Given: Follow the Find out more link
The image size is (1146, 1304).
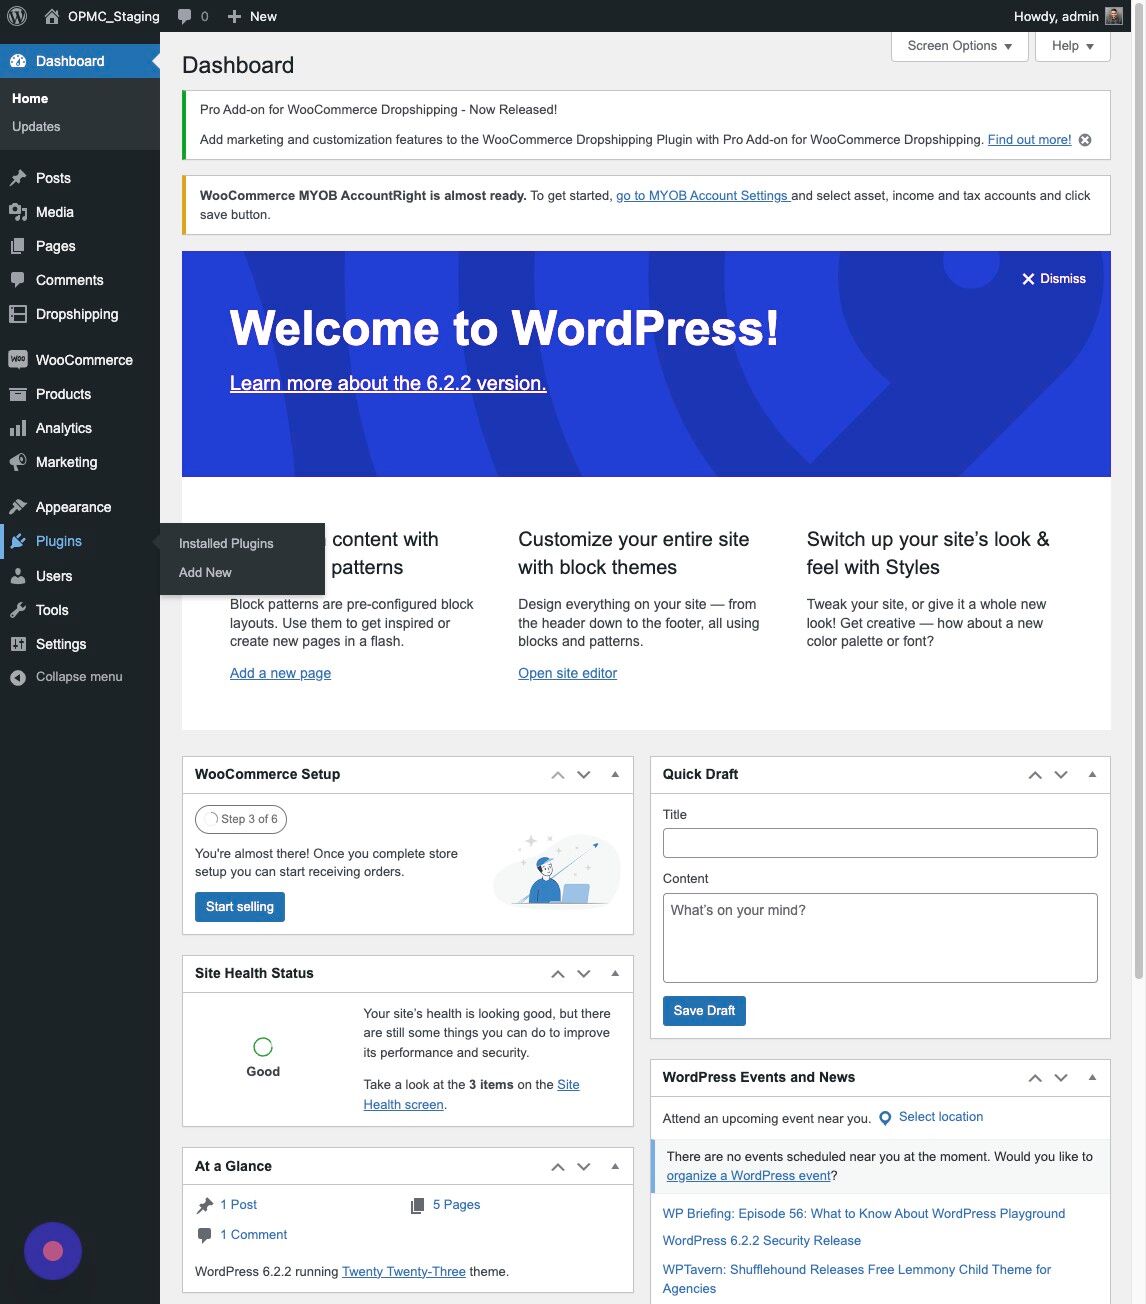Looking at the screenshot, I should [x=1029, y=140].
